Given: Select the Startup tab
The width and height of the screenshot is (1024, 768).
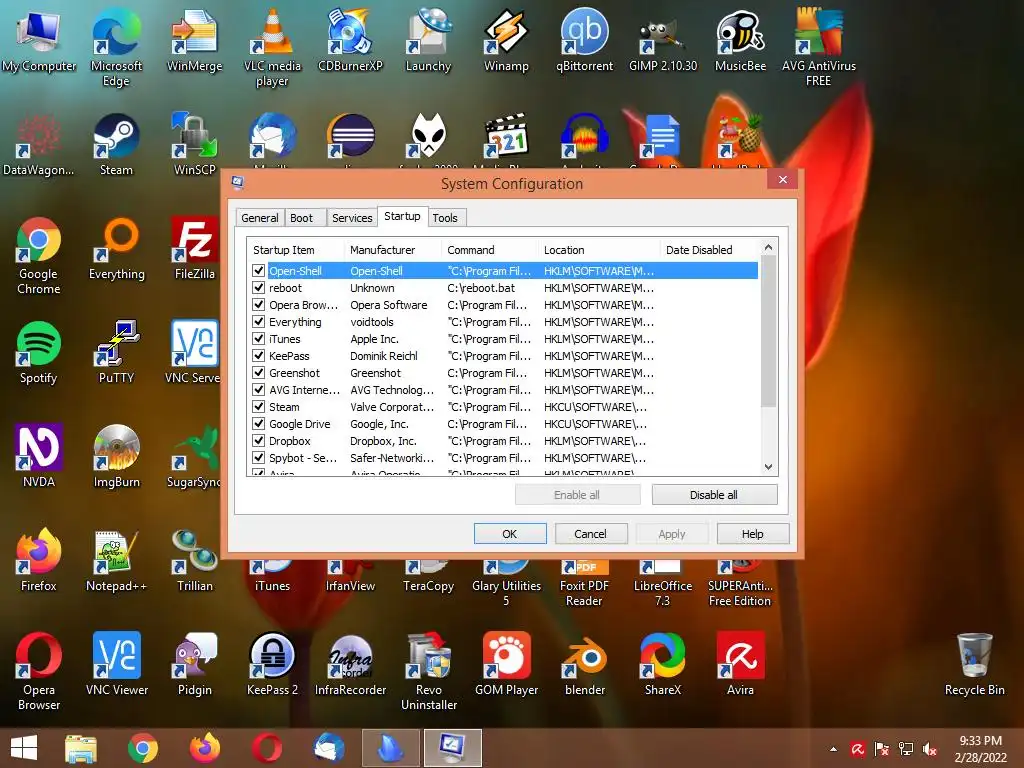Looking at the screenshot, I should pos(402,216).
